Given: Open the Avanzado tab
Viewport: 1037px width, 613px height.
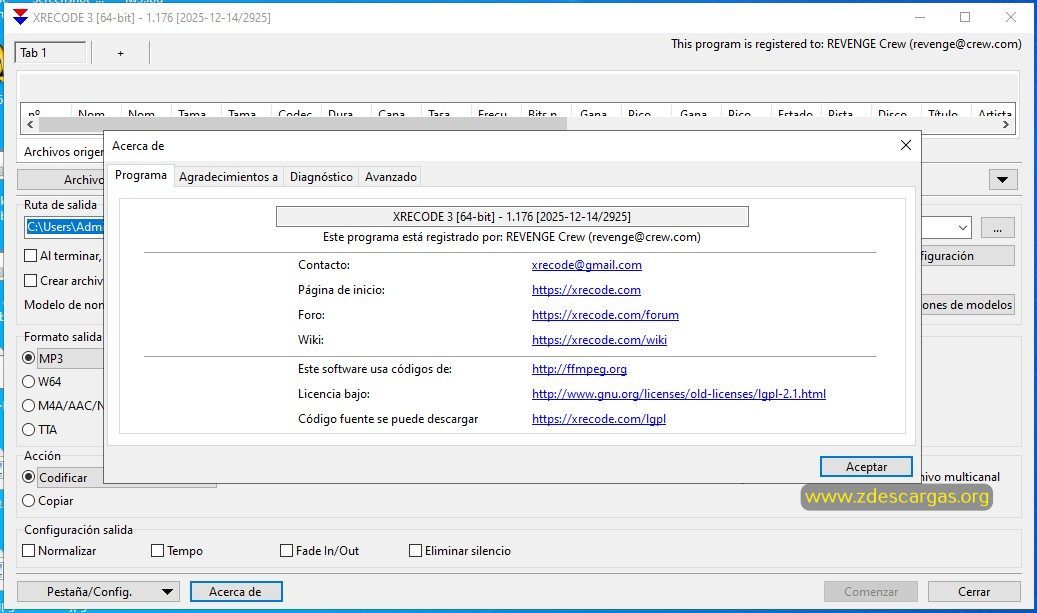Looking at the screenshot, I should (390, 177).
